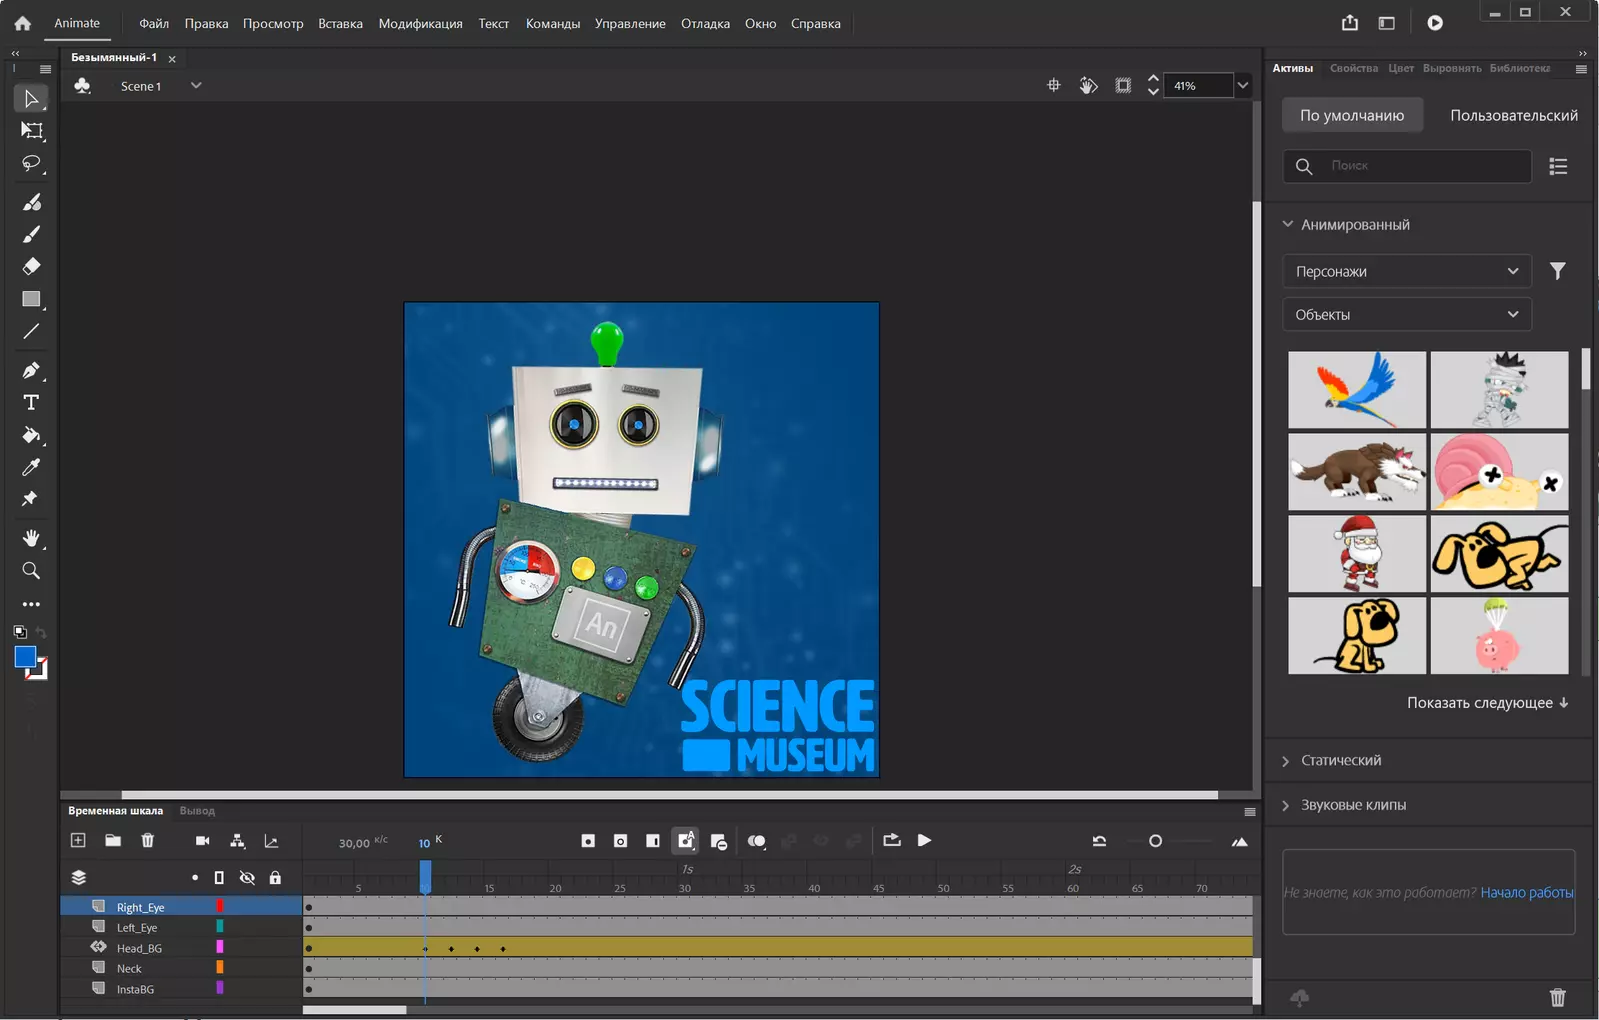Open the stage zoom percentage dropdown
The image size is (1599, 1020).
click(1243, 86)
